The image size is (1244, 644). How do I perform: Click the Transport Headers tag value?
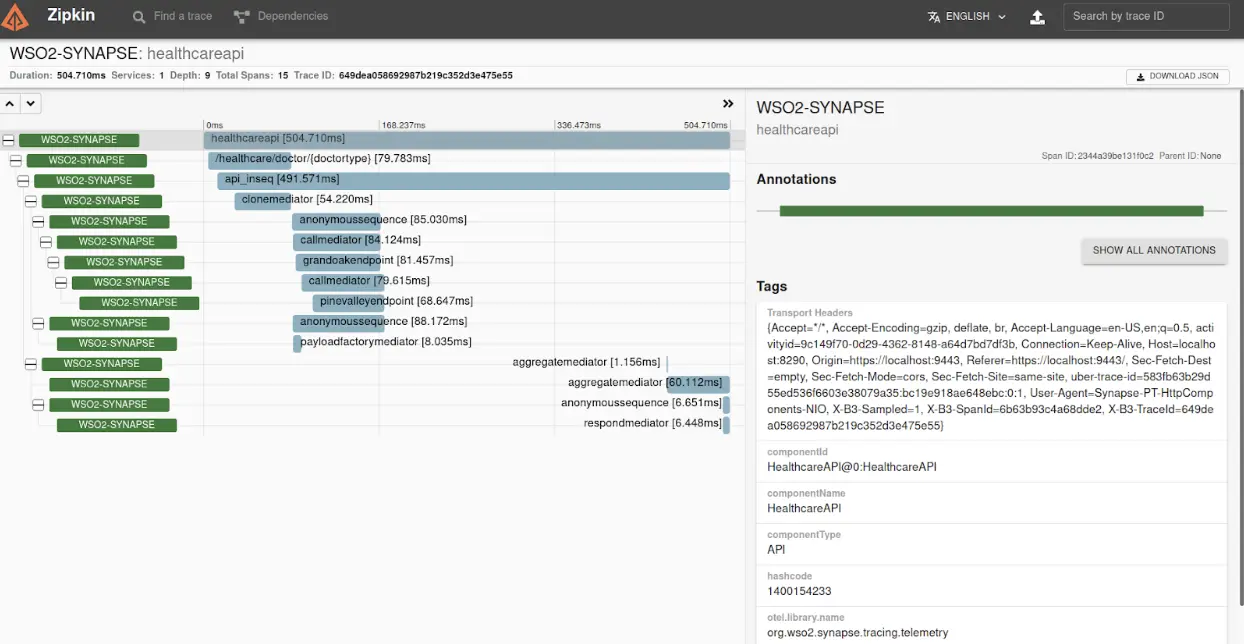coord(991,376)
